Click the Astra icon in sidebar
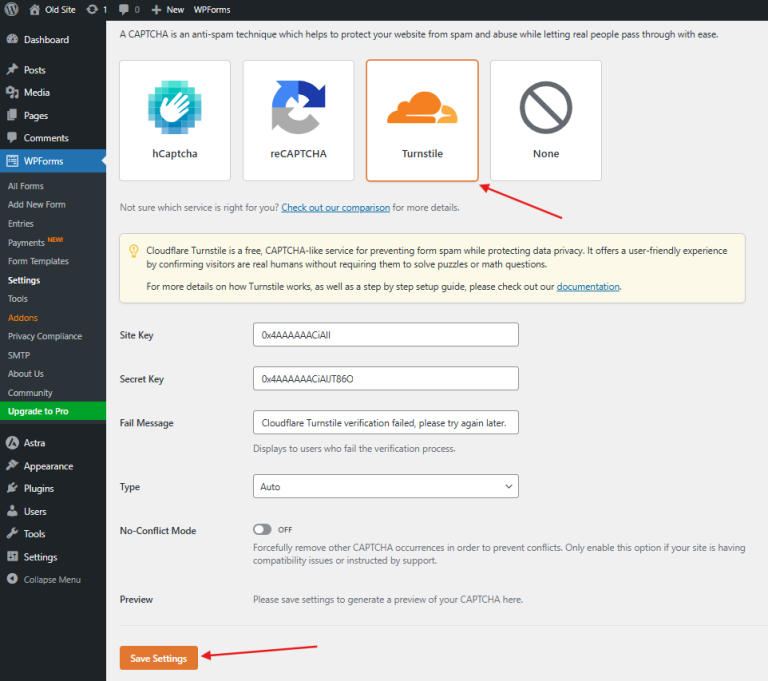 pyautogui.click(x=12, y=443)
